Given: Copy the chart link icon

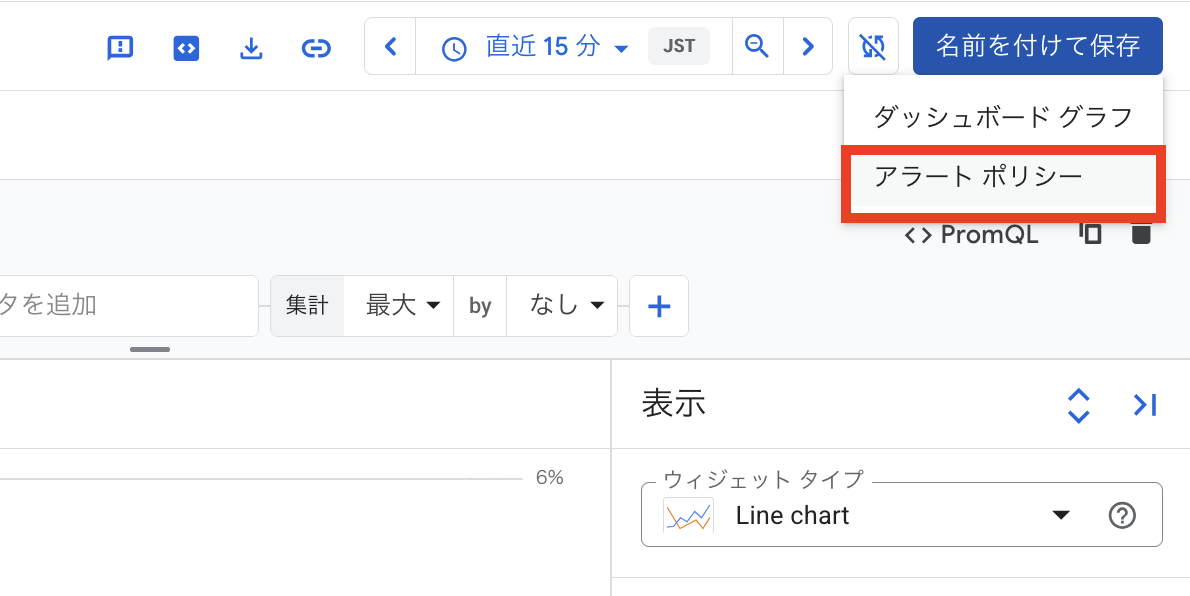Looking at the screenshot, I should click(316, 46).
